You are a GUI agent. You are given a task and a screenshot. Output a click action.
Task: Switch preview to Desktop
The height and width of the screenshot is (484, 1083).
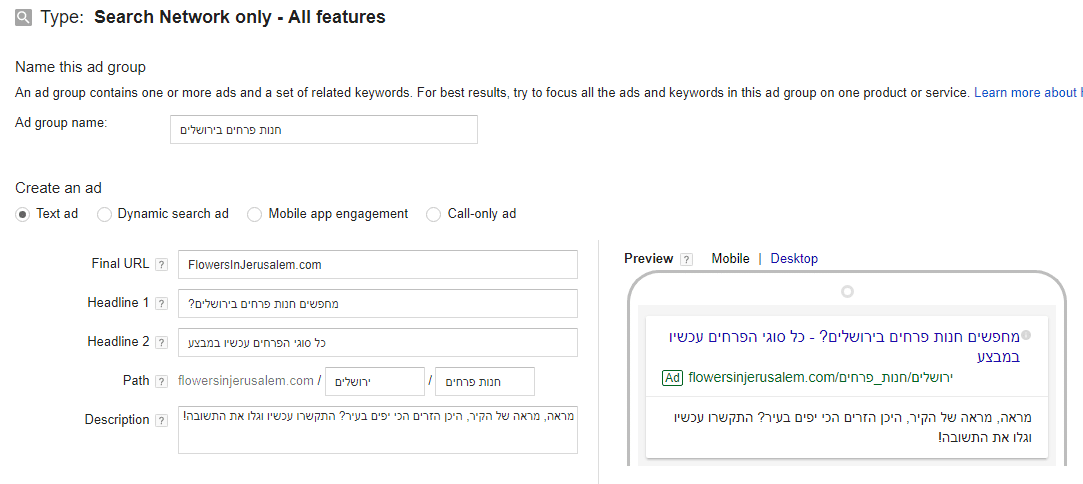pyautogui.click(x=794, y=259)
